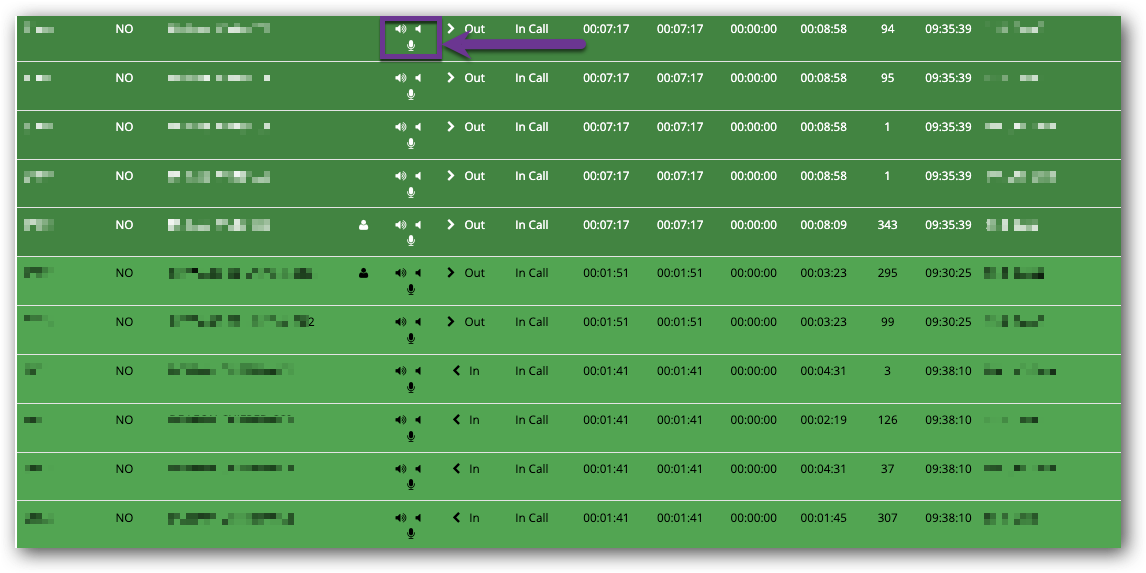Click the value 99 in the table
This screenshot has height=573, width=1146.
point(887,322)
